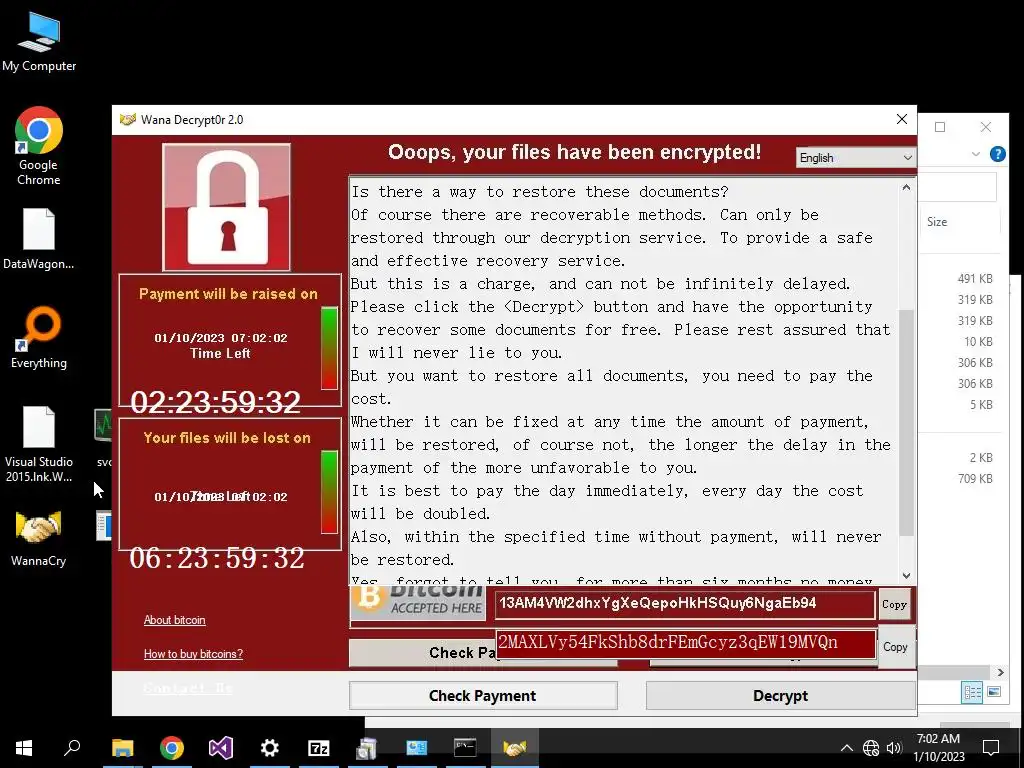Open the About bitcoin link
The image size is (1024, 768).
174,620
